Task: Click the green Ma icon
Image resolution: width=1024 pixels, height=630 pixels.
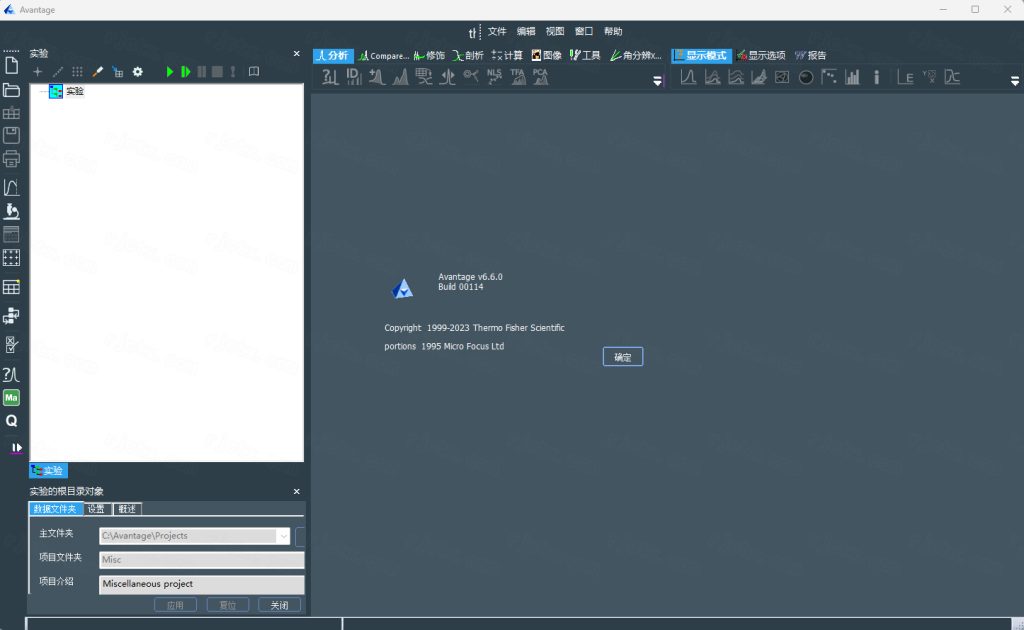Action: pos(11,398)
